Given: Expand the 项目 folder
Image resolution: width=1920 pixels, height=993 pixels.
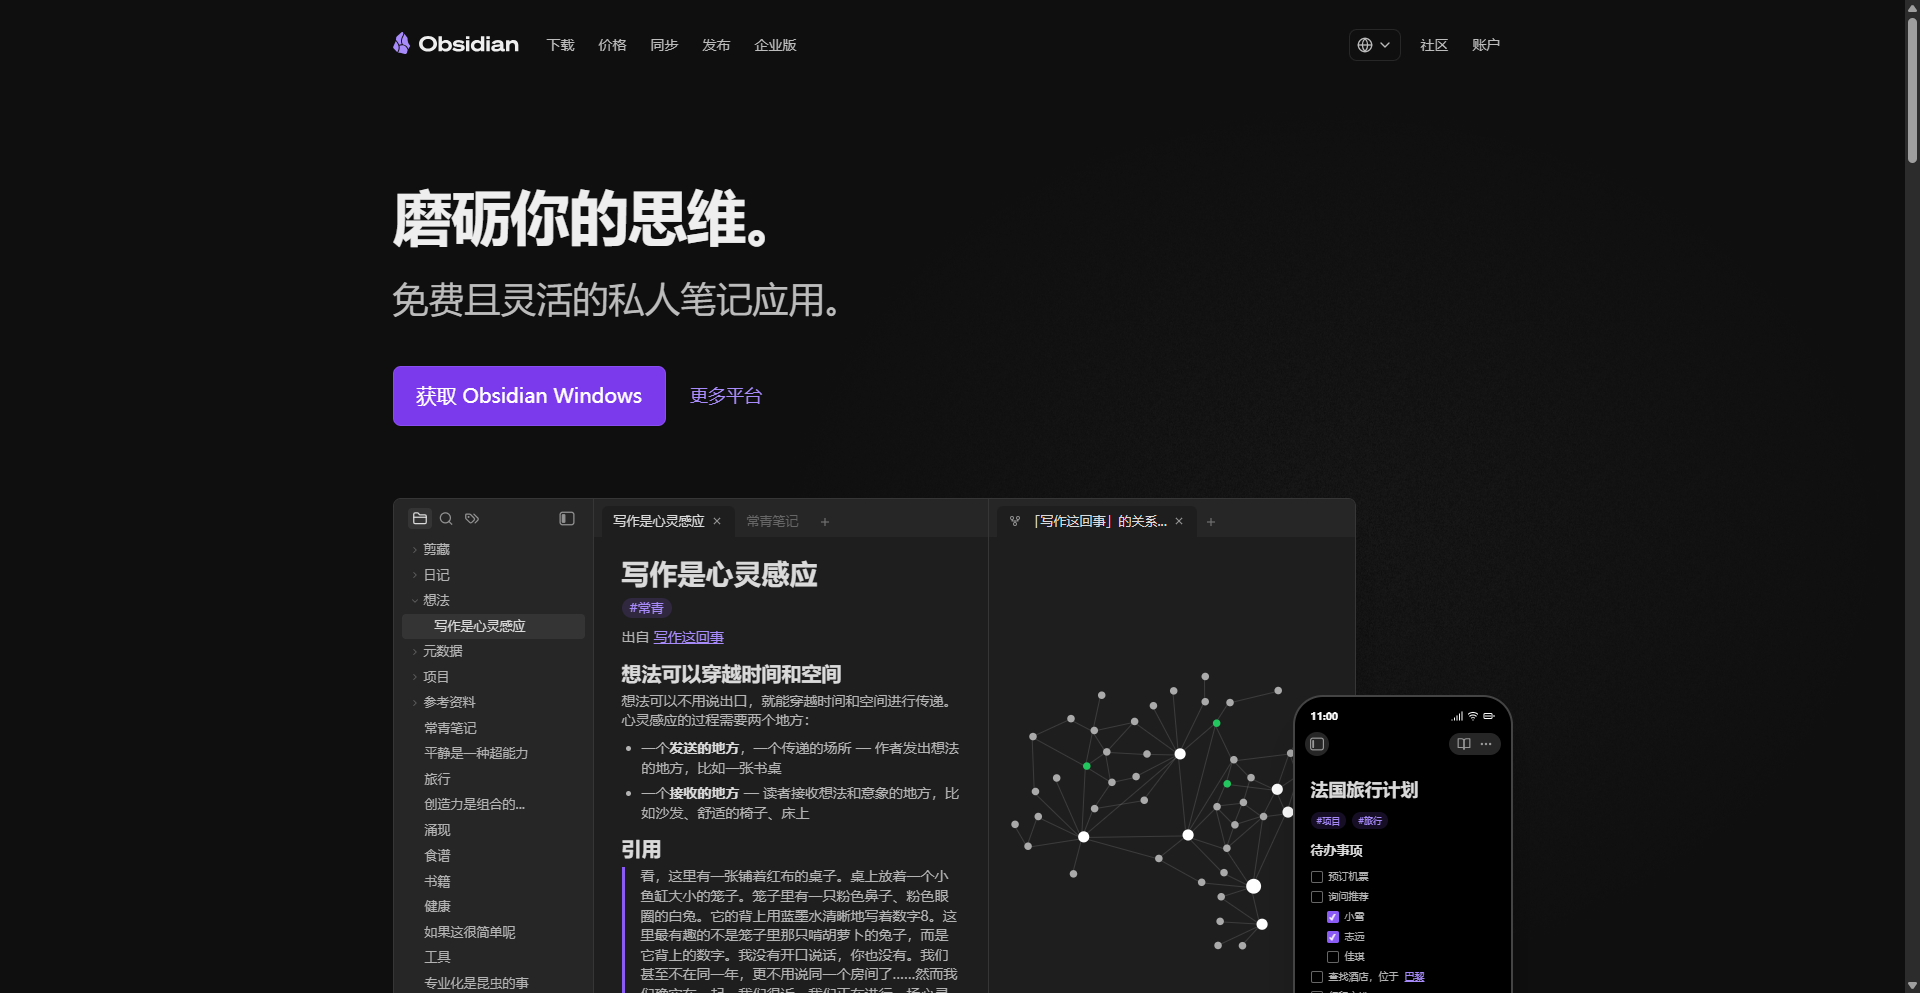Looking at the screenshot, I should tap(436, 677).
